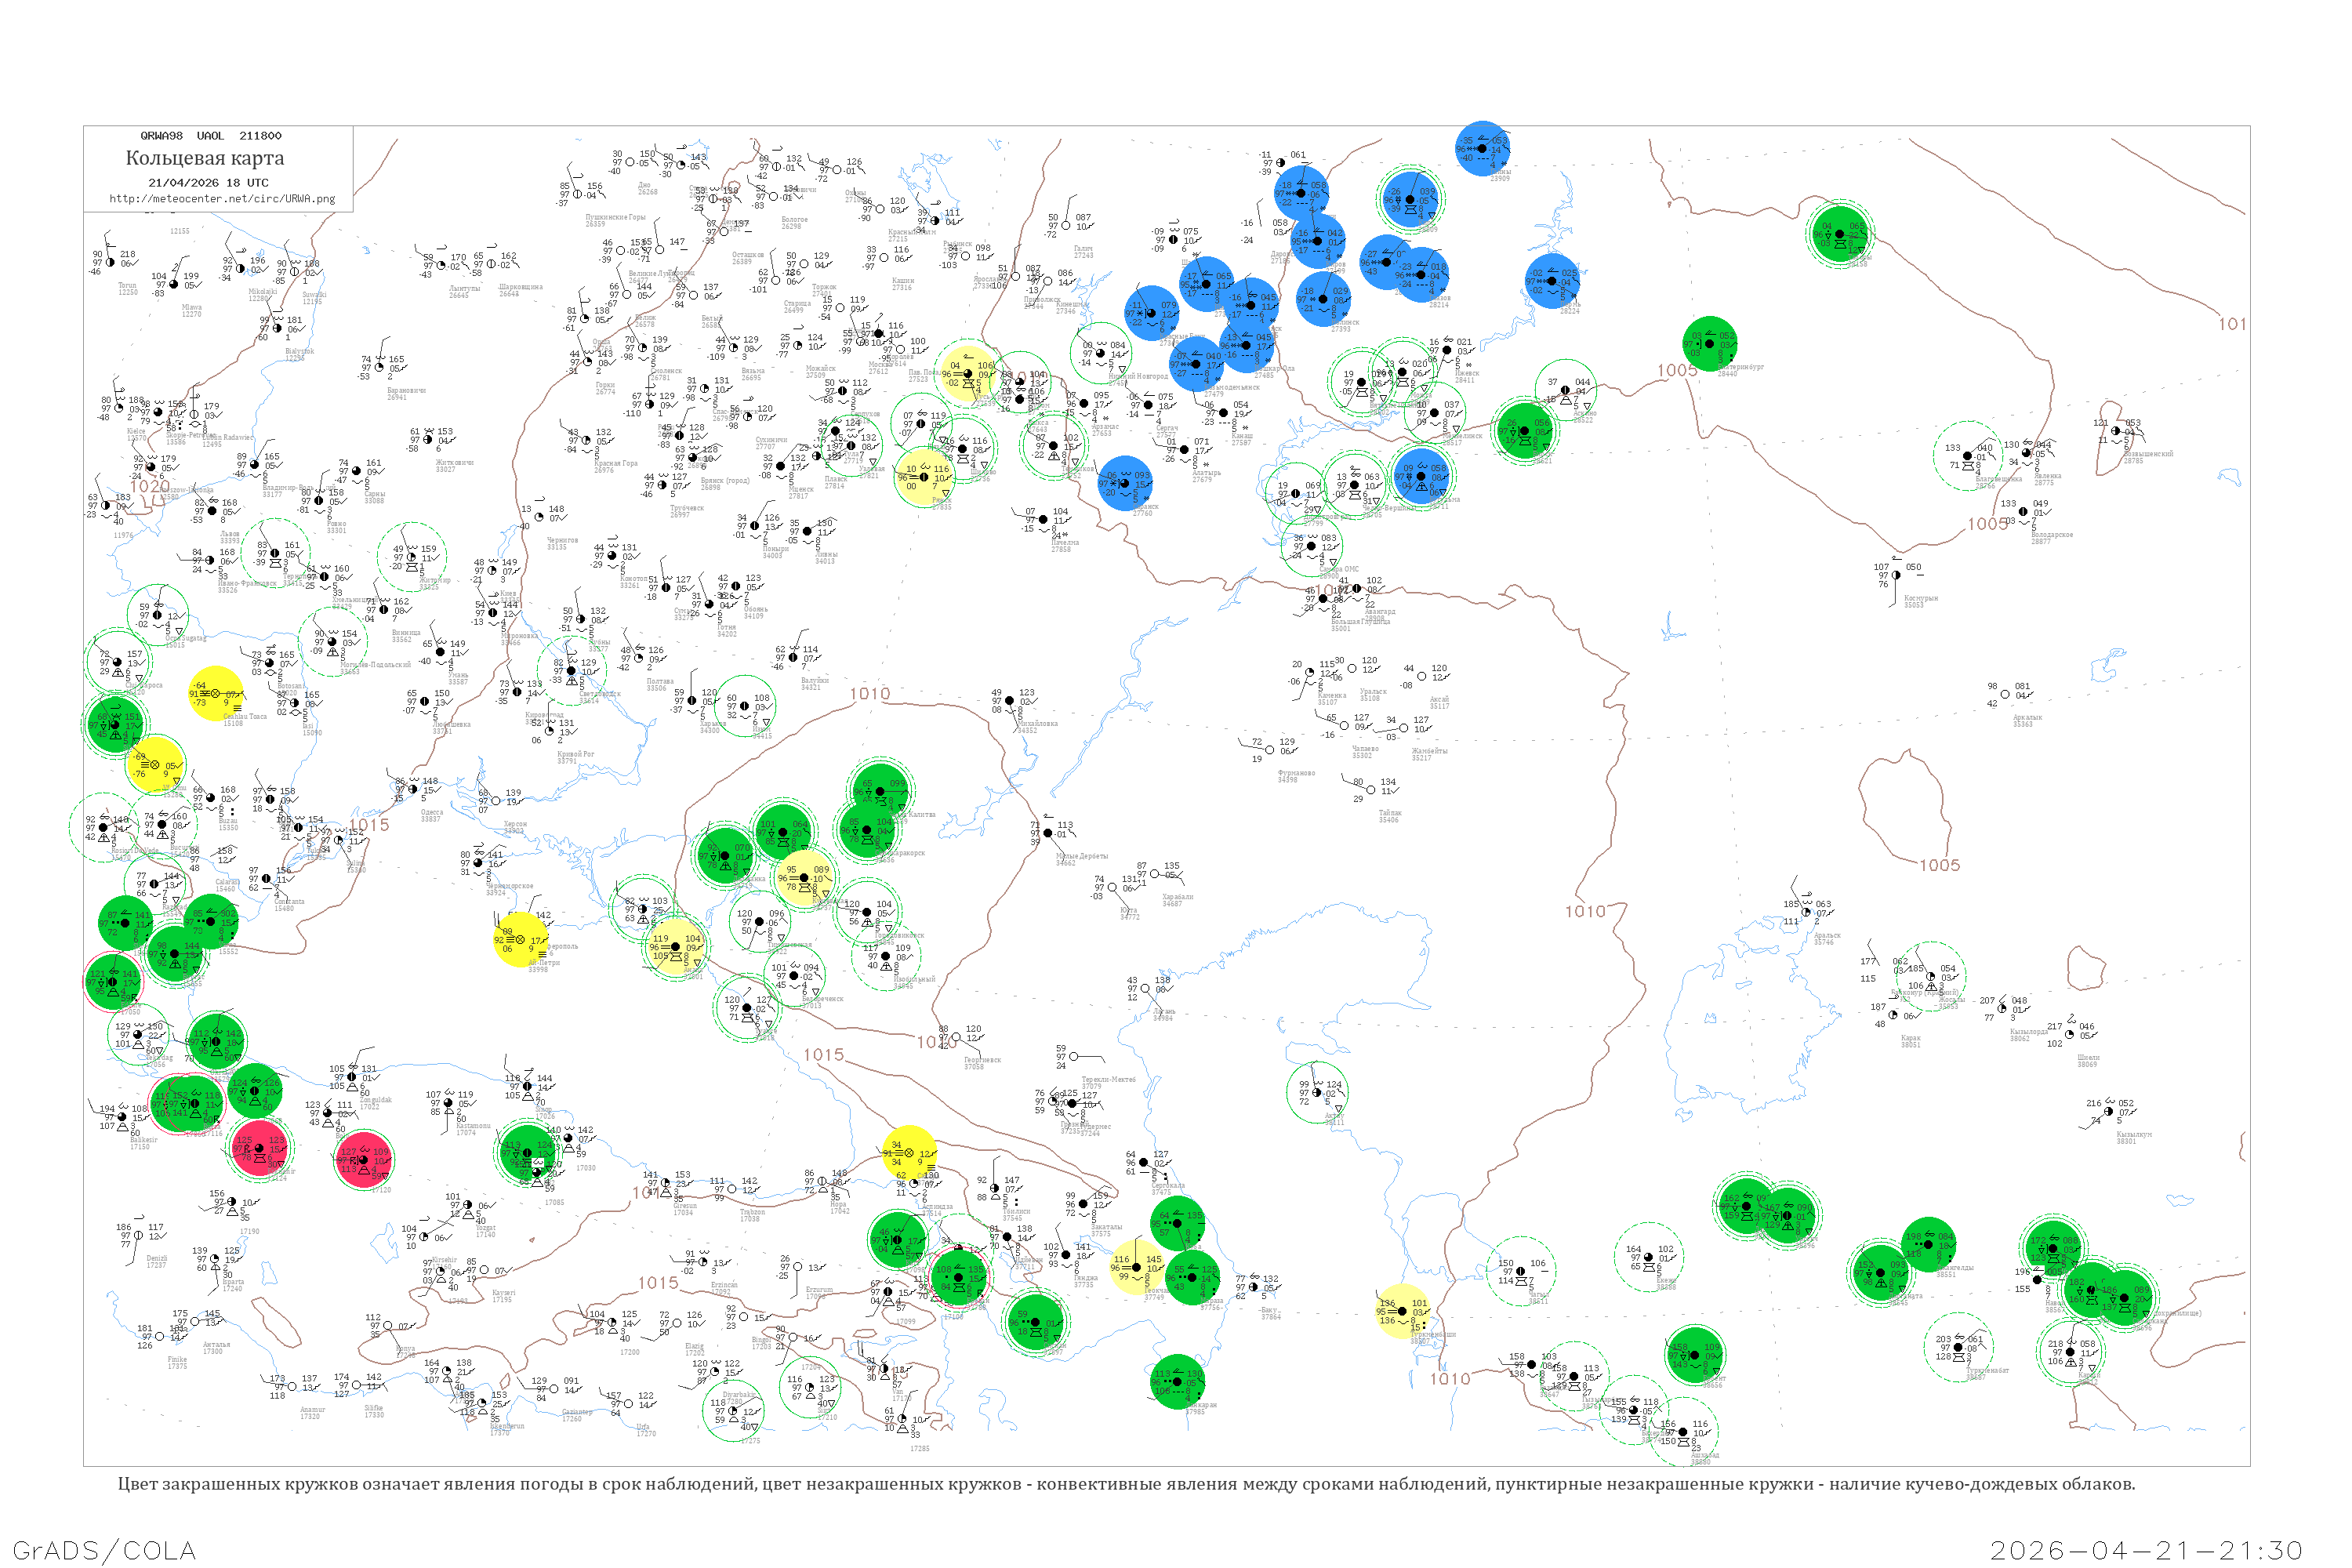The width and height of the screenshot is (2352, 1568).
Task: Click the red circle at Eskisehir 17124
Action: (x=260, y=1149)
